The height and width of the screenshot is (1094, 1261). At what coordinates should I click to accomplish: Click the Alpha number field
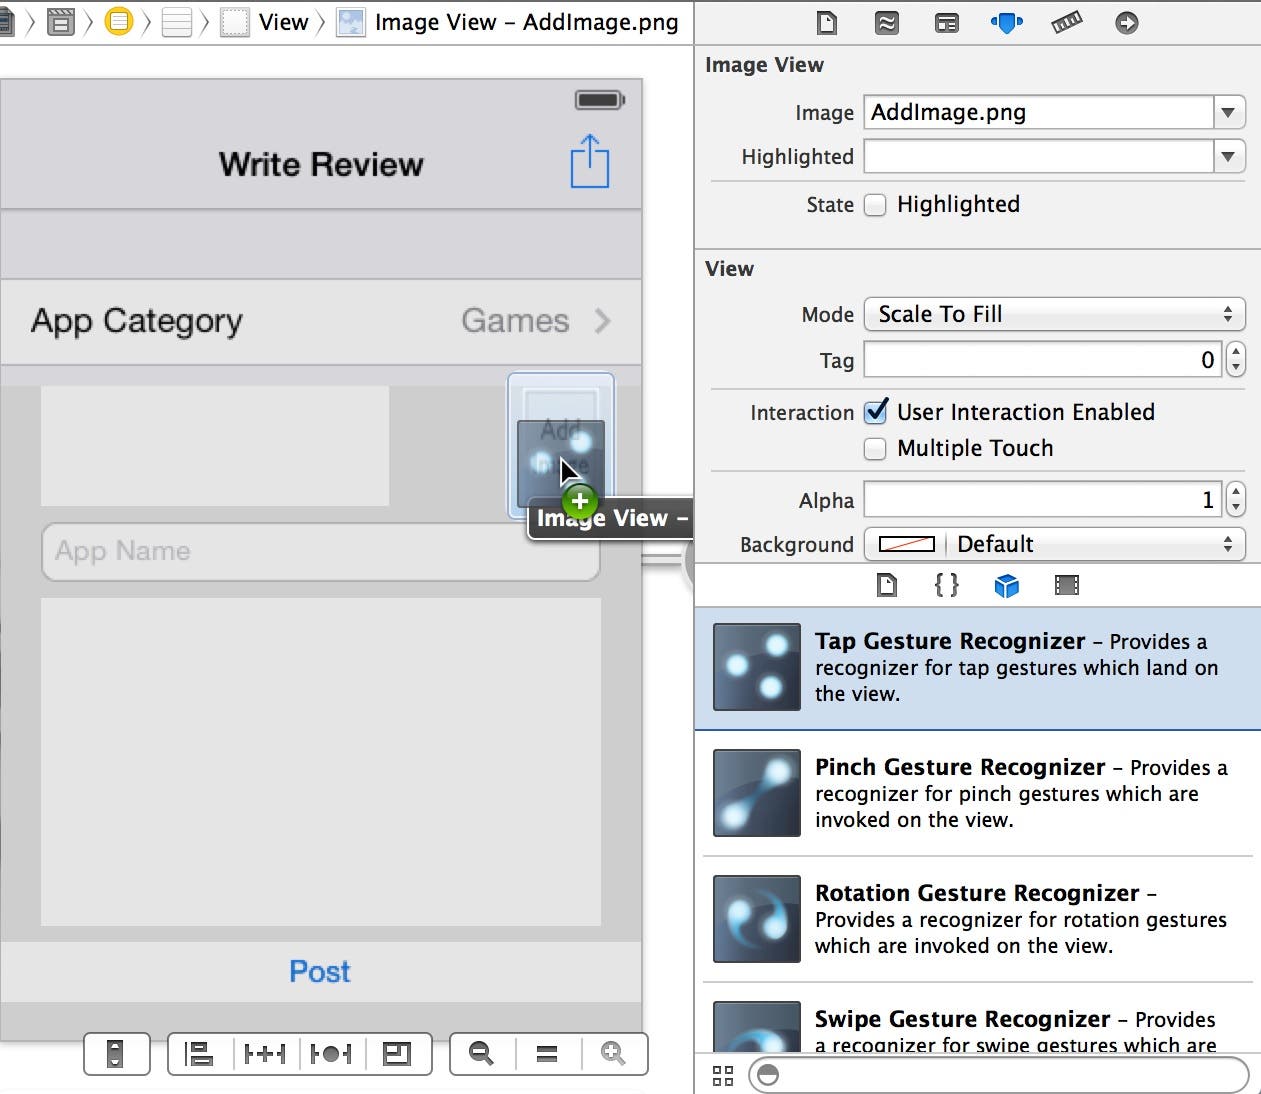pyautogui.click(x=1044, y=499)
